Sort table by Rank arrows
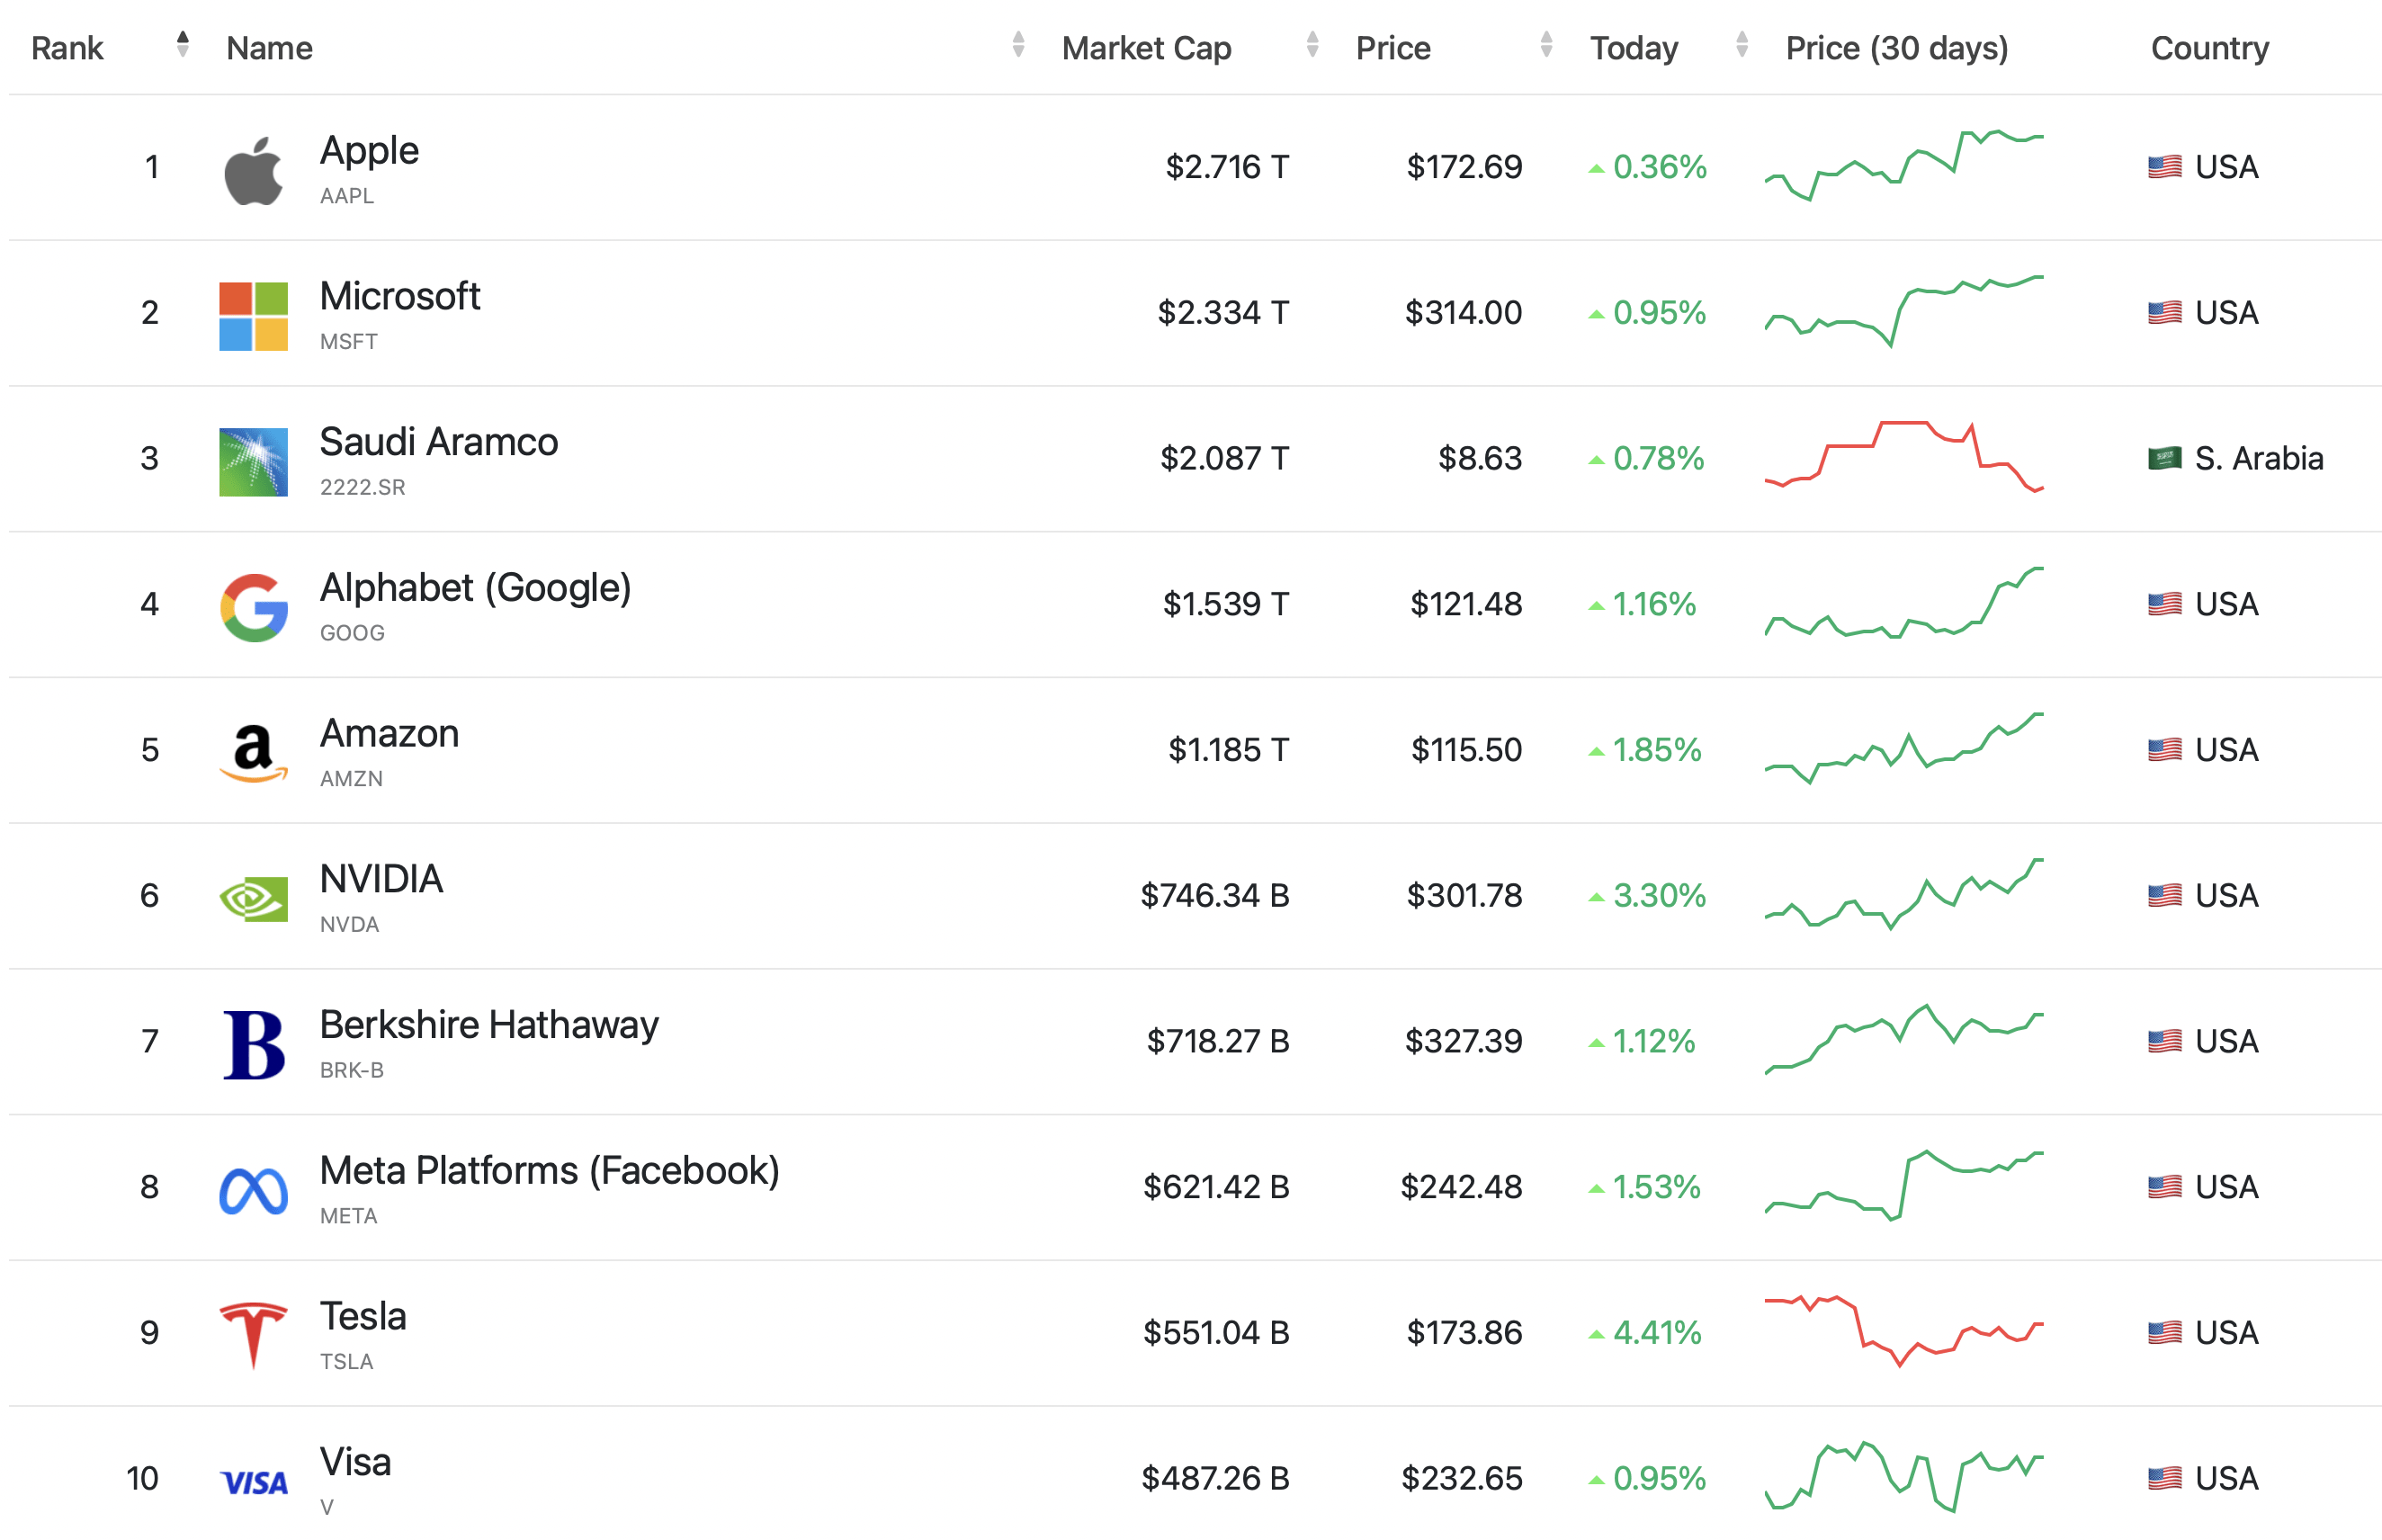 tap(182, 44)
